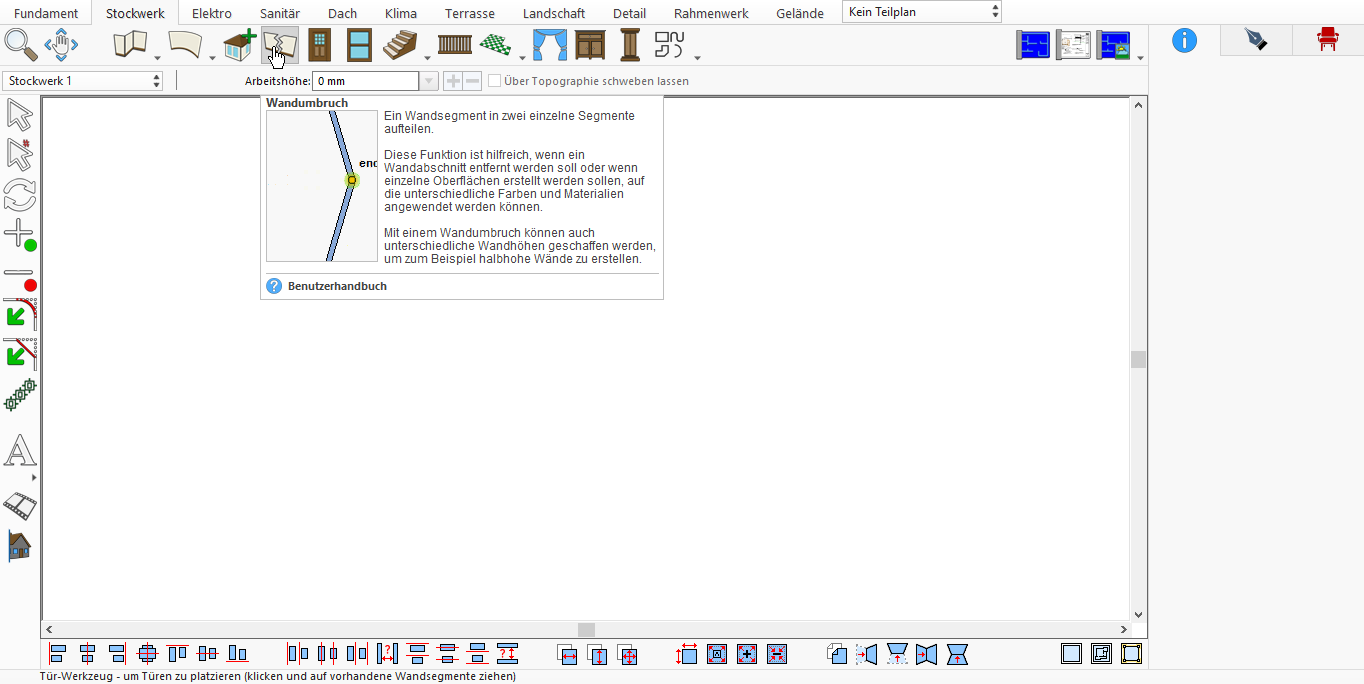Choose the staircase tool
1364x684 pixels.
(x=400, y=46)
